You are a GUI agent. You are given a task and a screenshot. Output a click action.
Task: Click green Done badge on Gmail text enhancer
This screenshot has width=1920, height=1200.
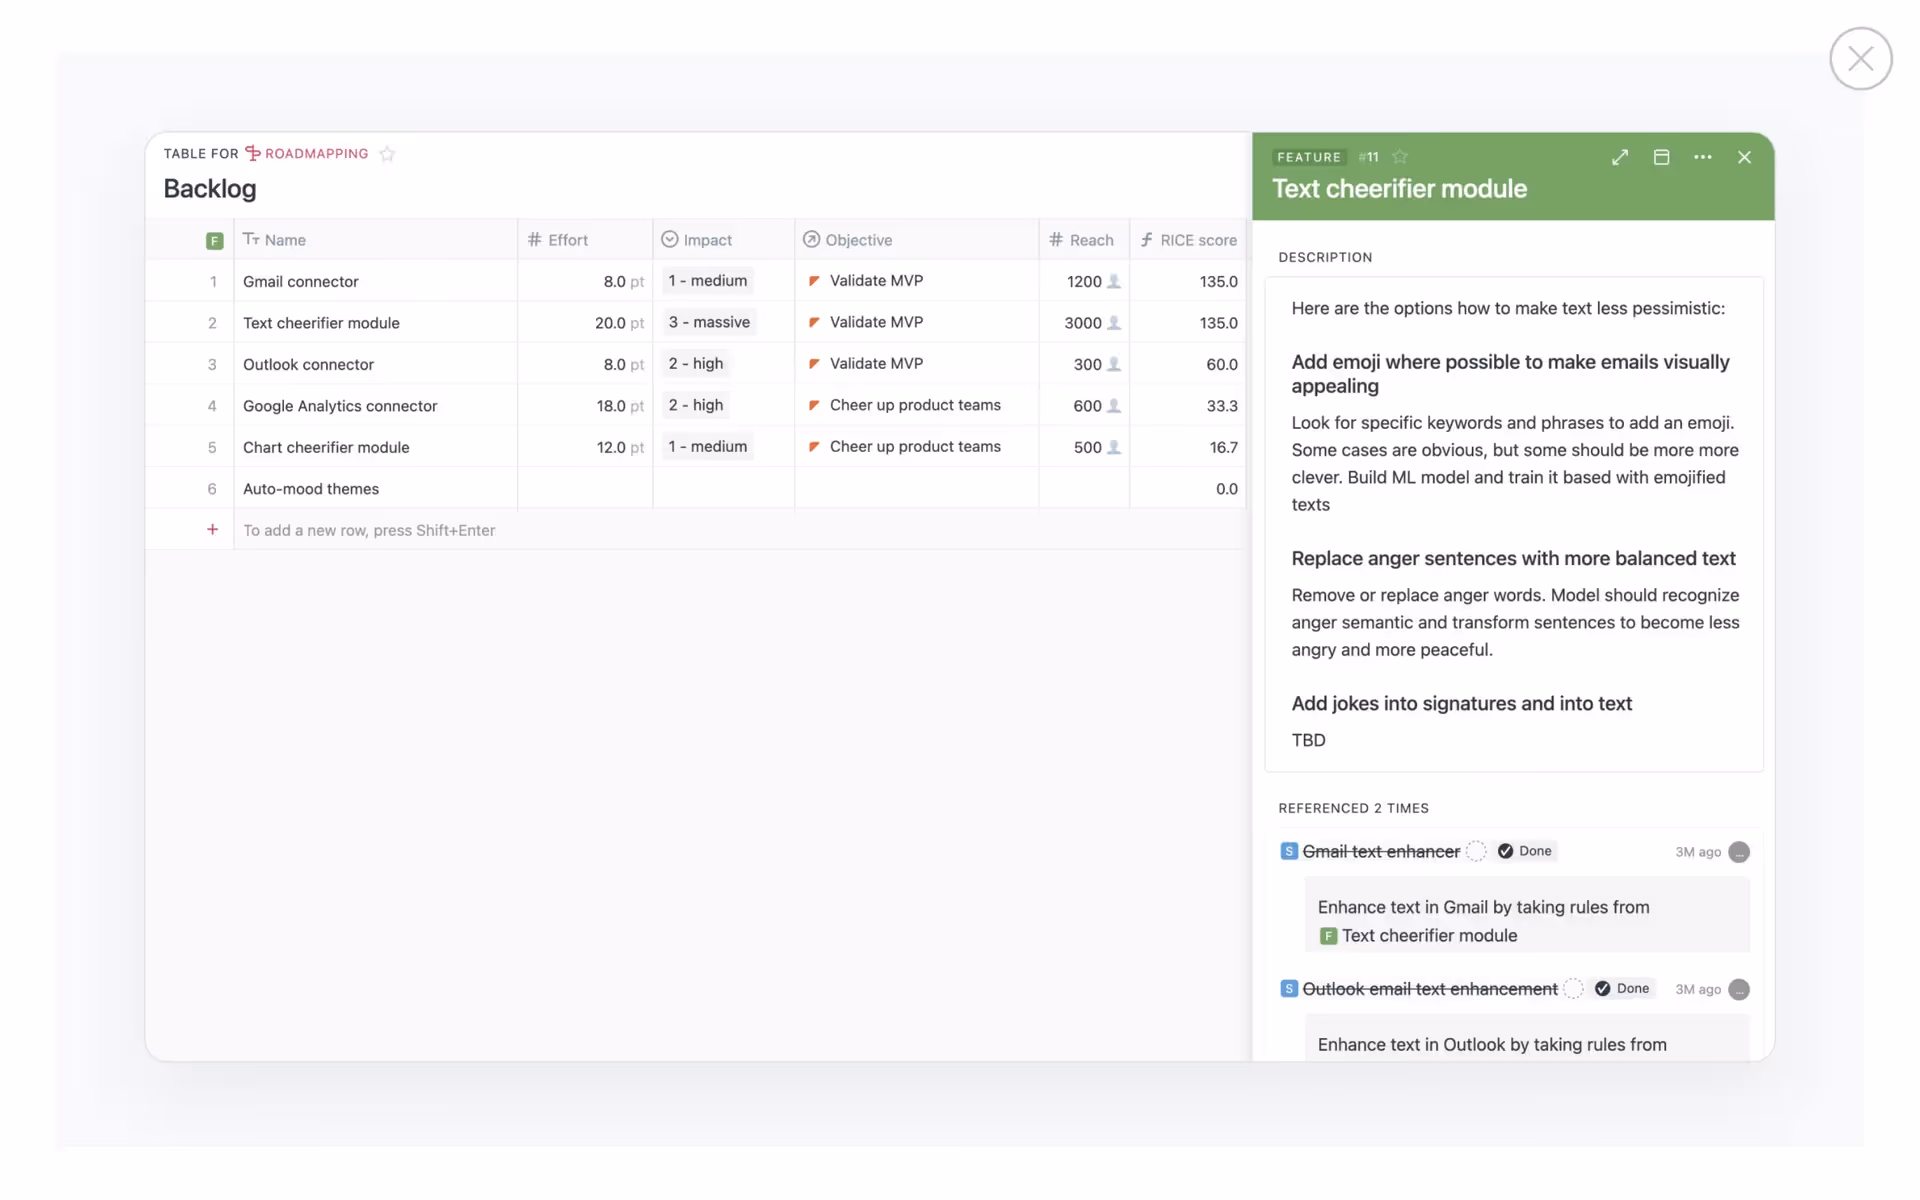1525,852
